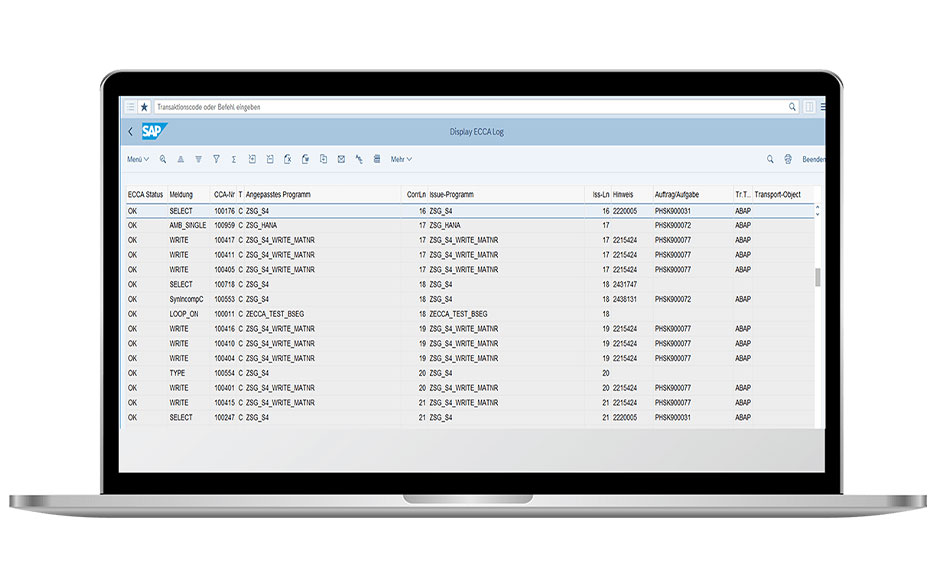
Task: Click the Sum (Σ) totals icon
Action: [234, 159]
